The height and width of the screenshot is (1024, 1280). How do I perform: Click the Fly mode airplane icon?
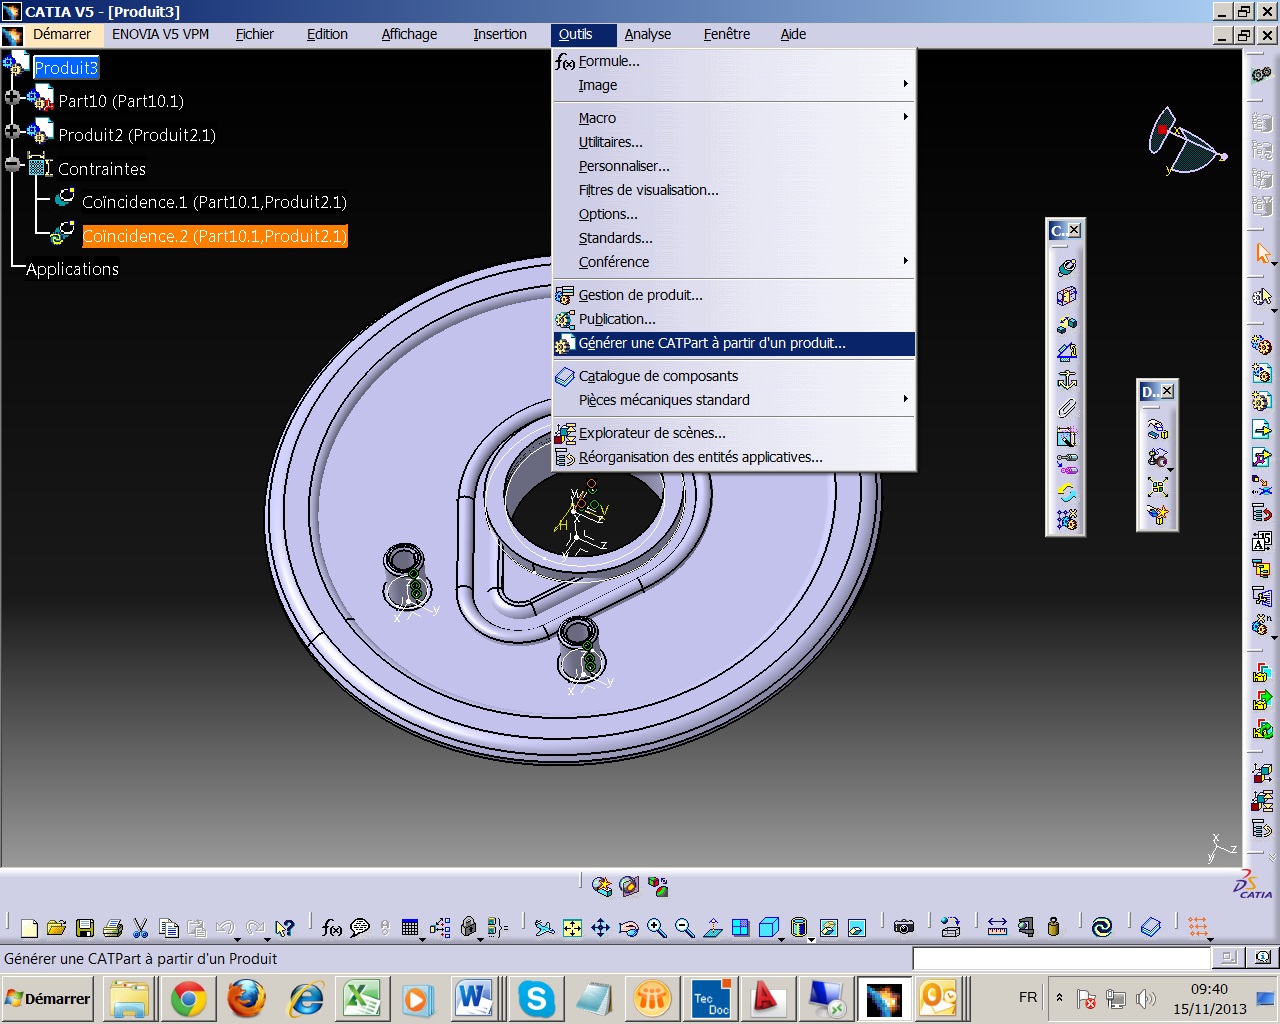544,928
